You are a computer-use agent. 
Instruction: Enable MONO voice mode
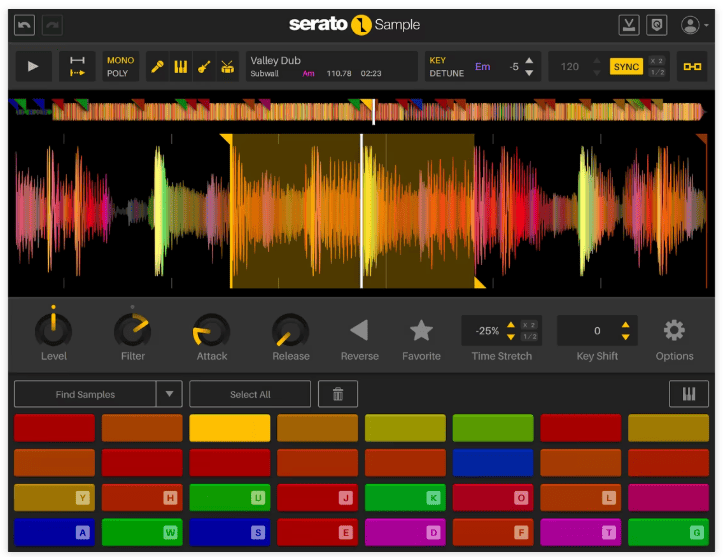120,60
